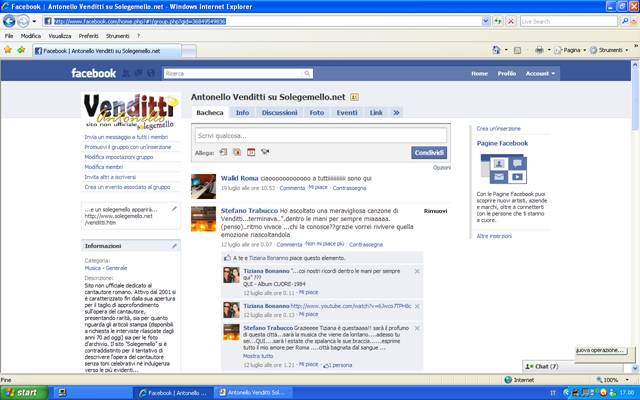Click the Stop loading red X icon
640x400 pixels.
[x=511, y=21]
